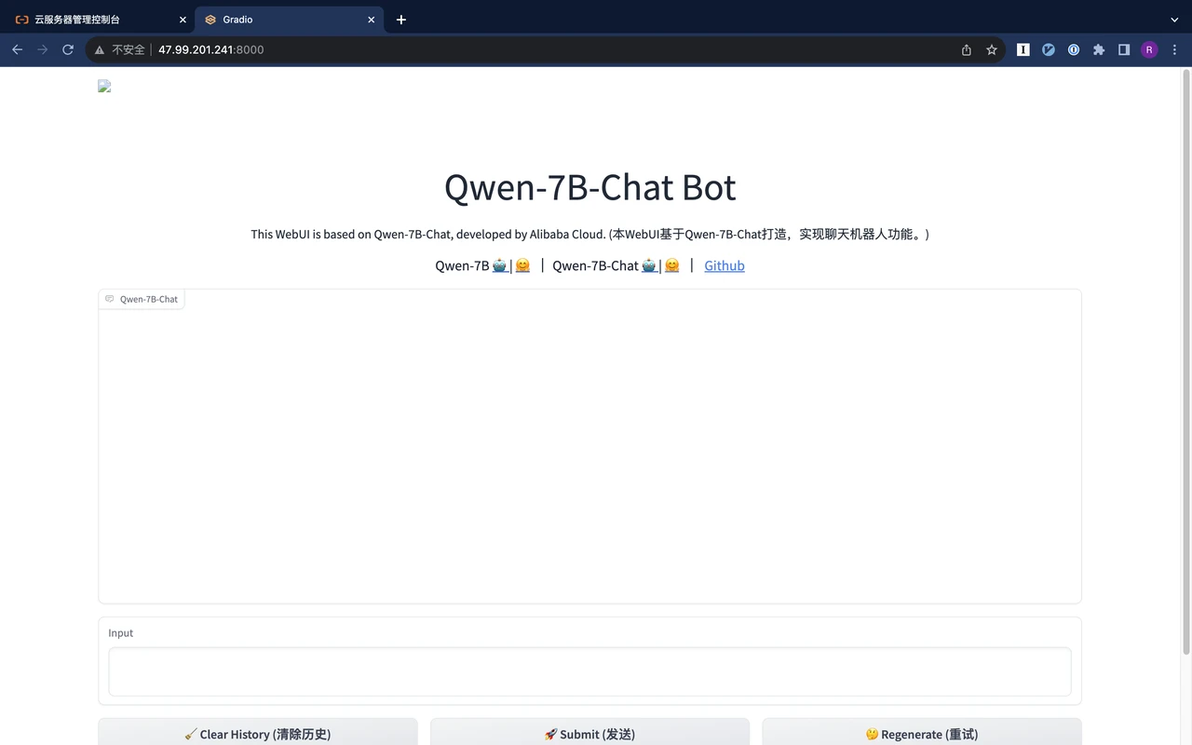Close the Gradio tab
The width and height of the screenshot is (1192, 745).
coord(371,20)
